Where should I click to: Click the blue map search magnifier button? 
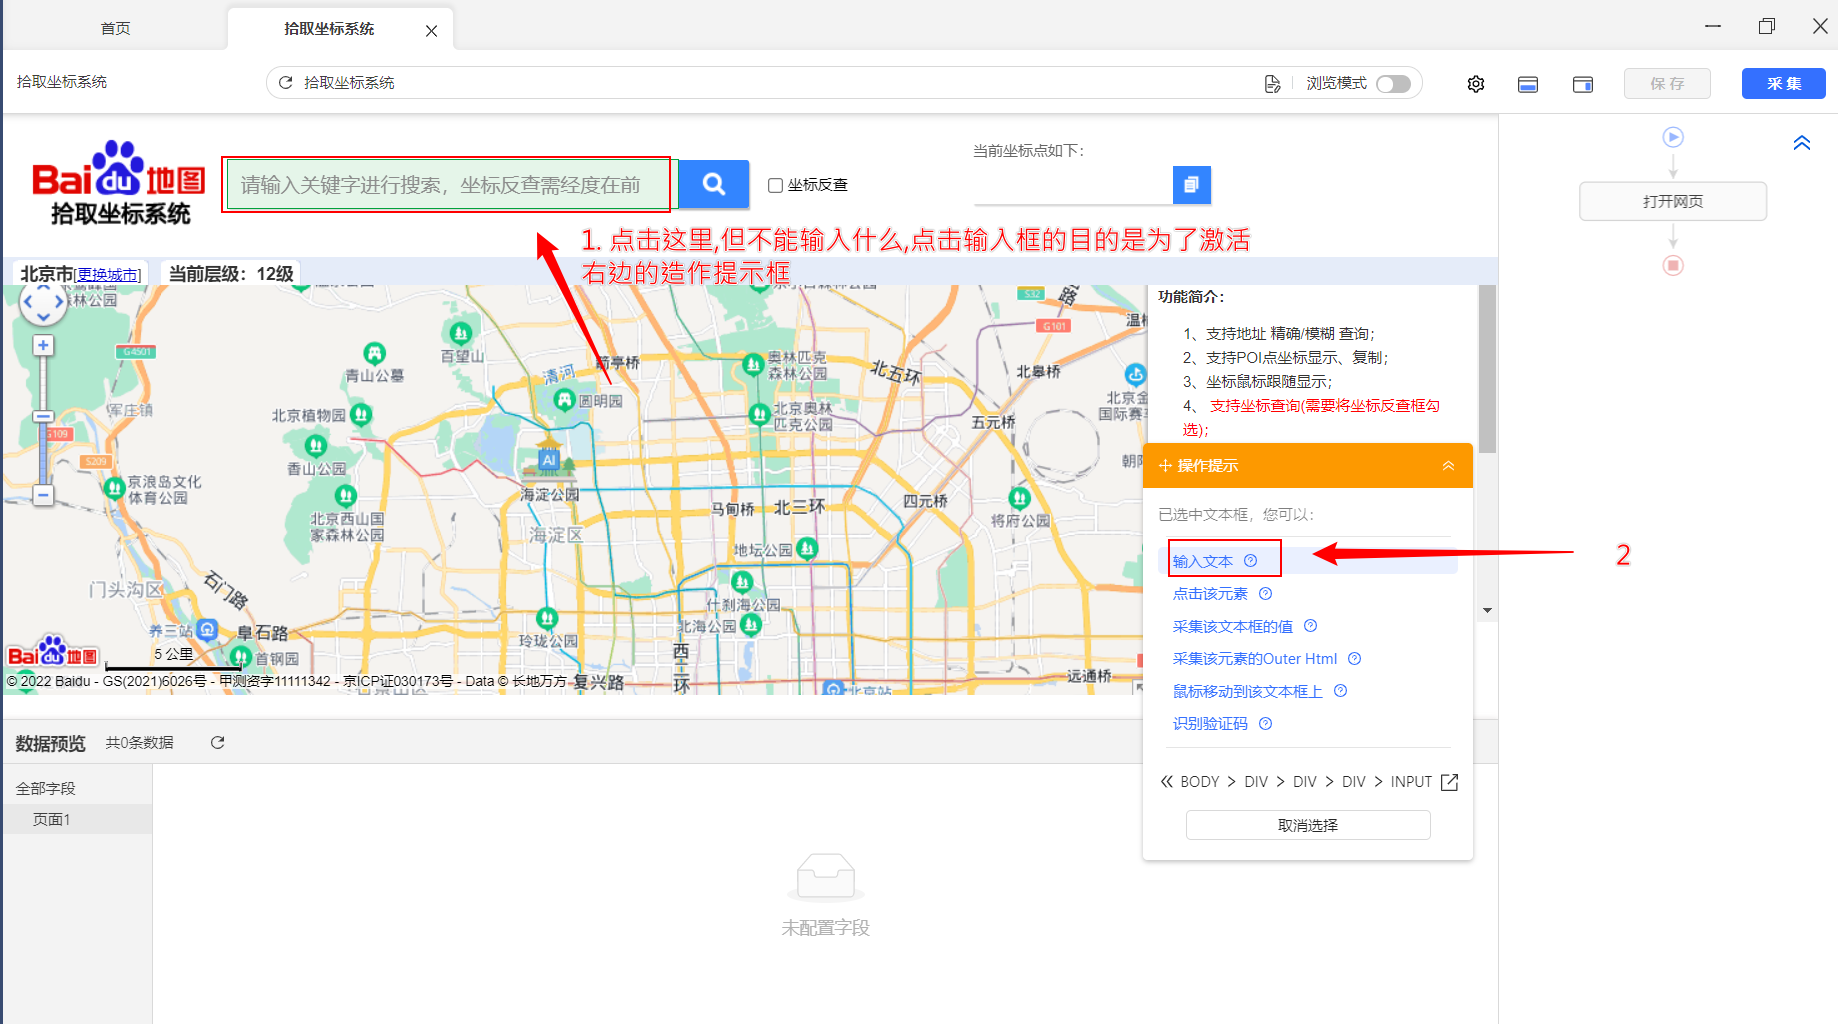coord(714,184)
